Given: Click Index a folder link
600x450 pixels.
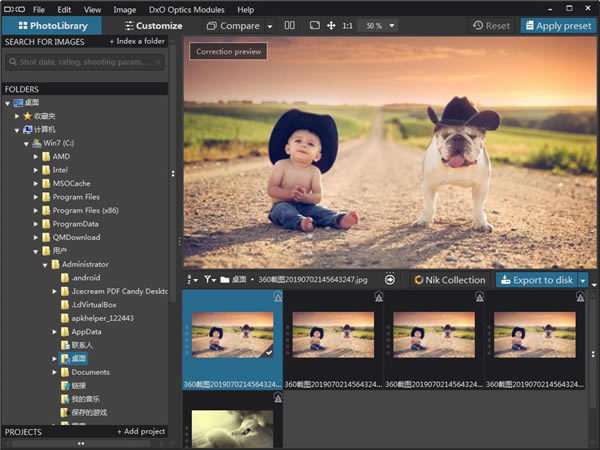Looking at the screenshot, I should 137,41.
